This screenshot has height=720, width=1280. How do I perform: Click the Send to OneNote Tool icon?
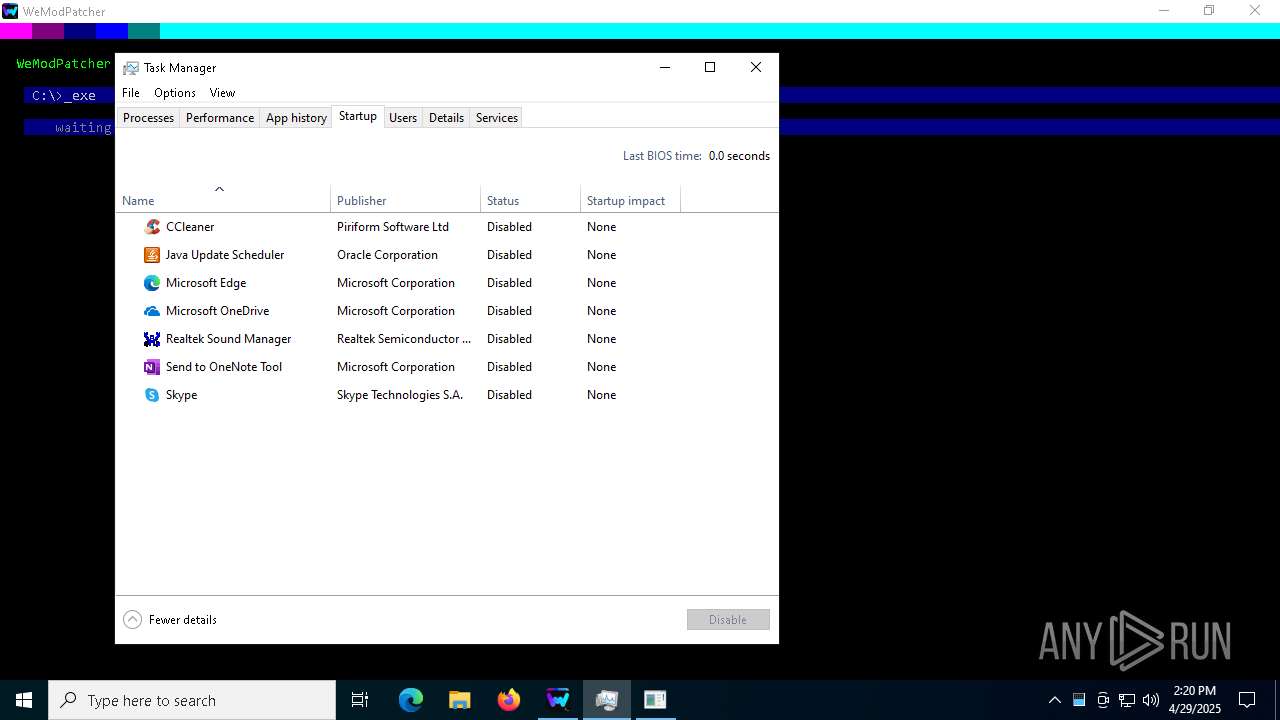pos(152,367)
